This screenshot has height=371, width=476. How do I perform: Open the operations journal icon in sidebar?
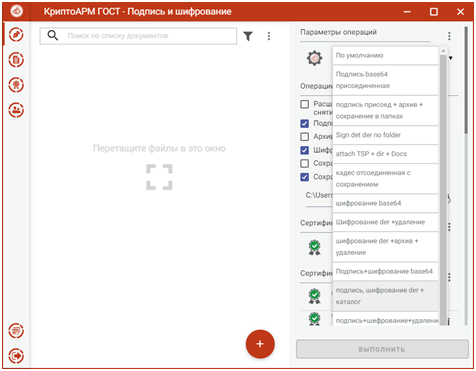coord(16,331)
